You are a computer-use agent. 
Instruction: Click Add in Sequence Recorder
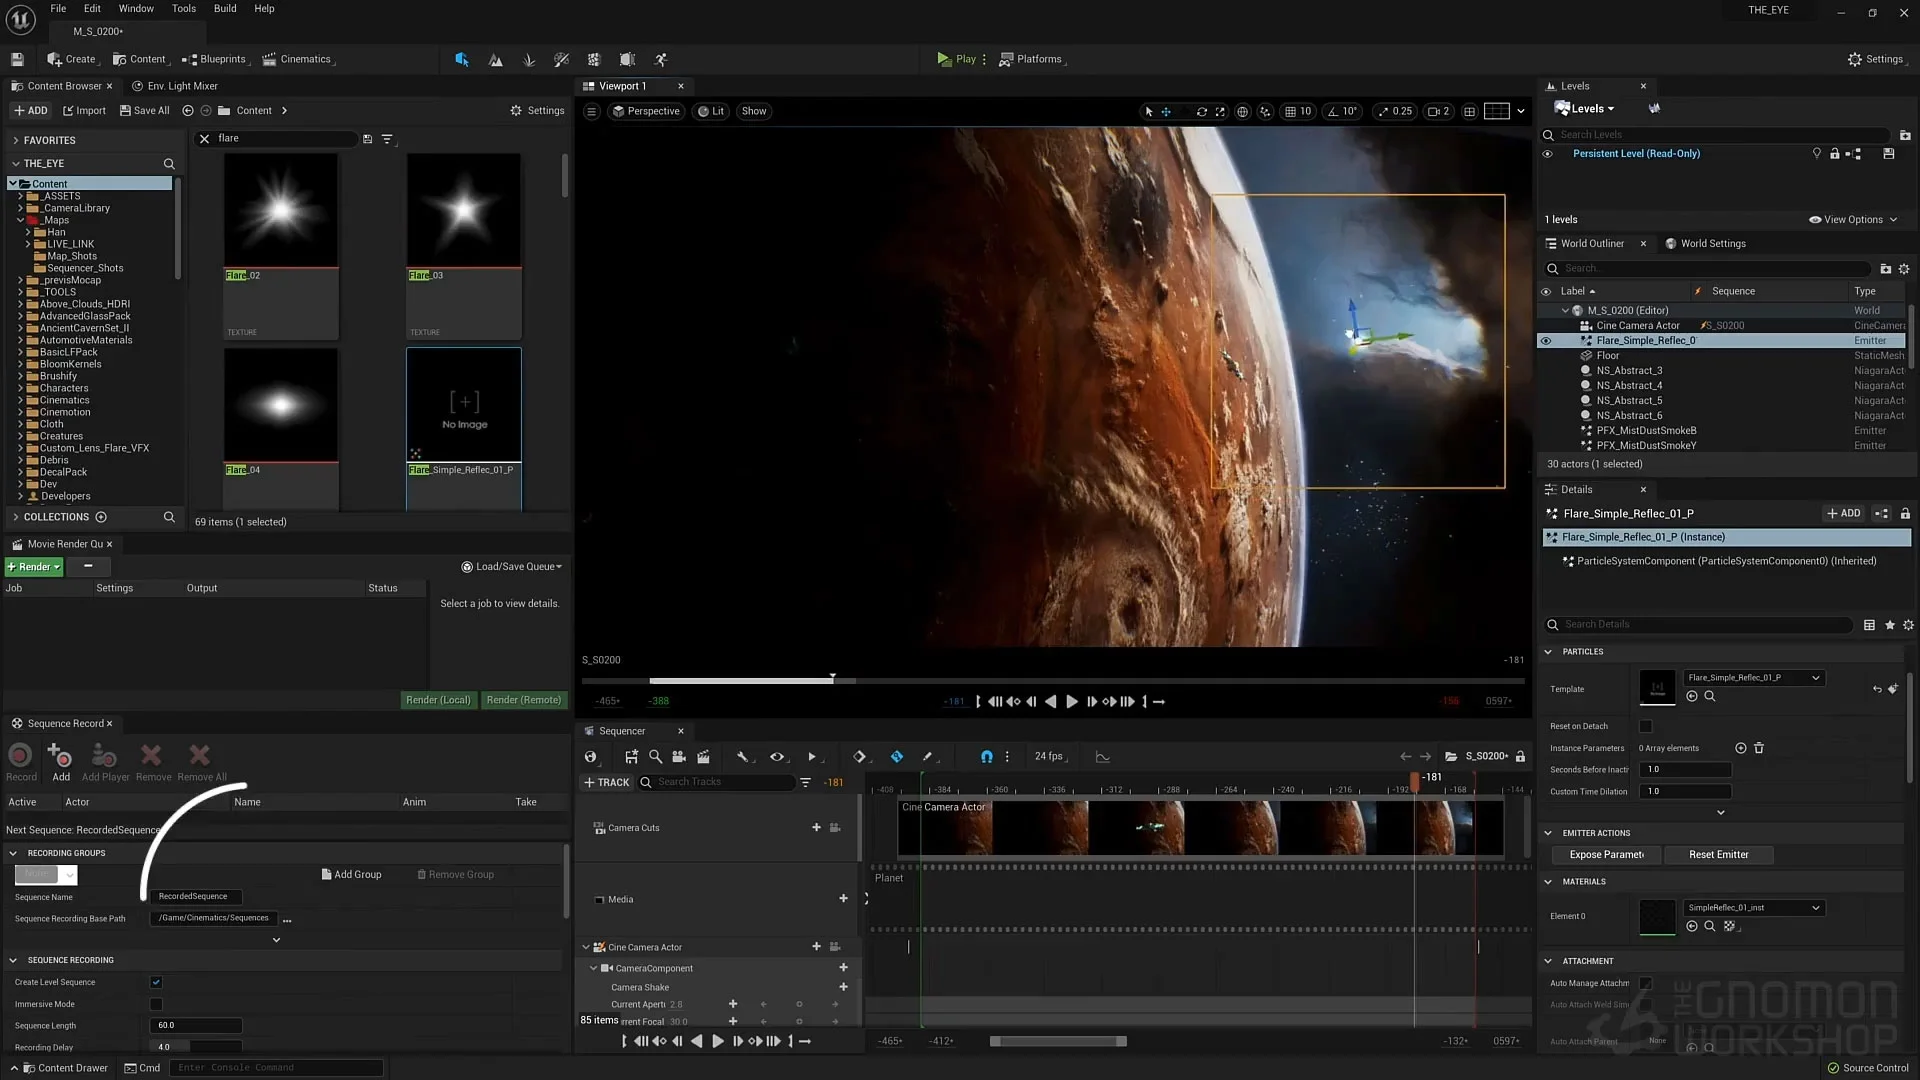click(60, 761)
